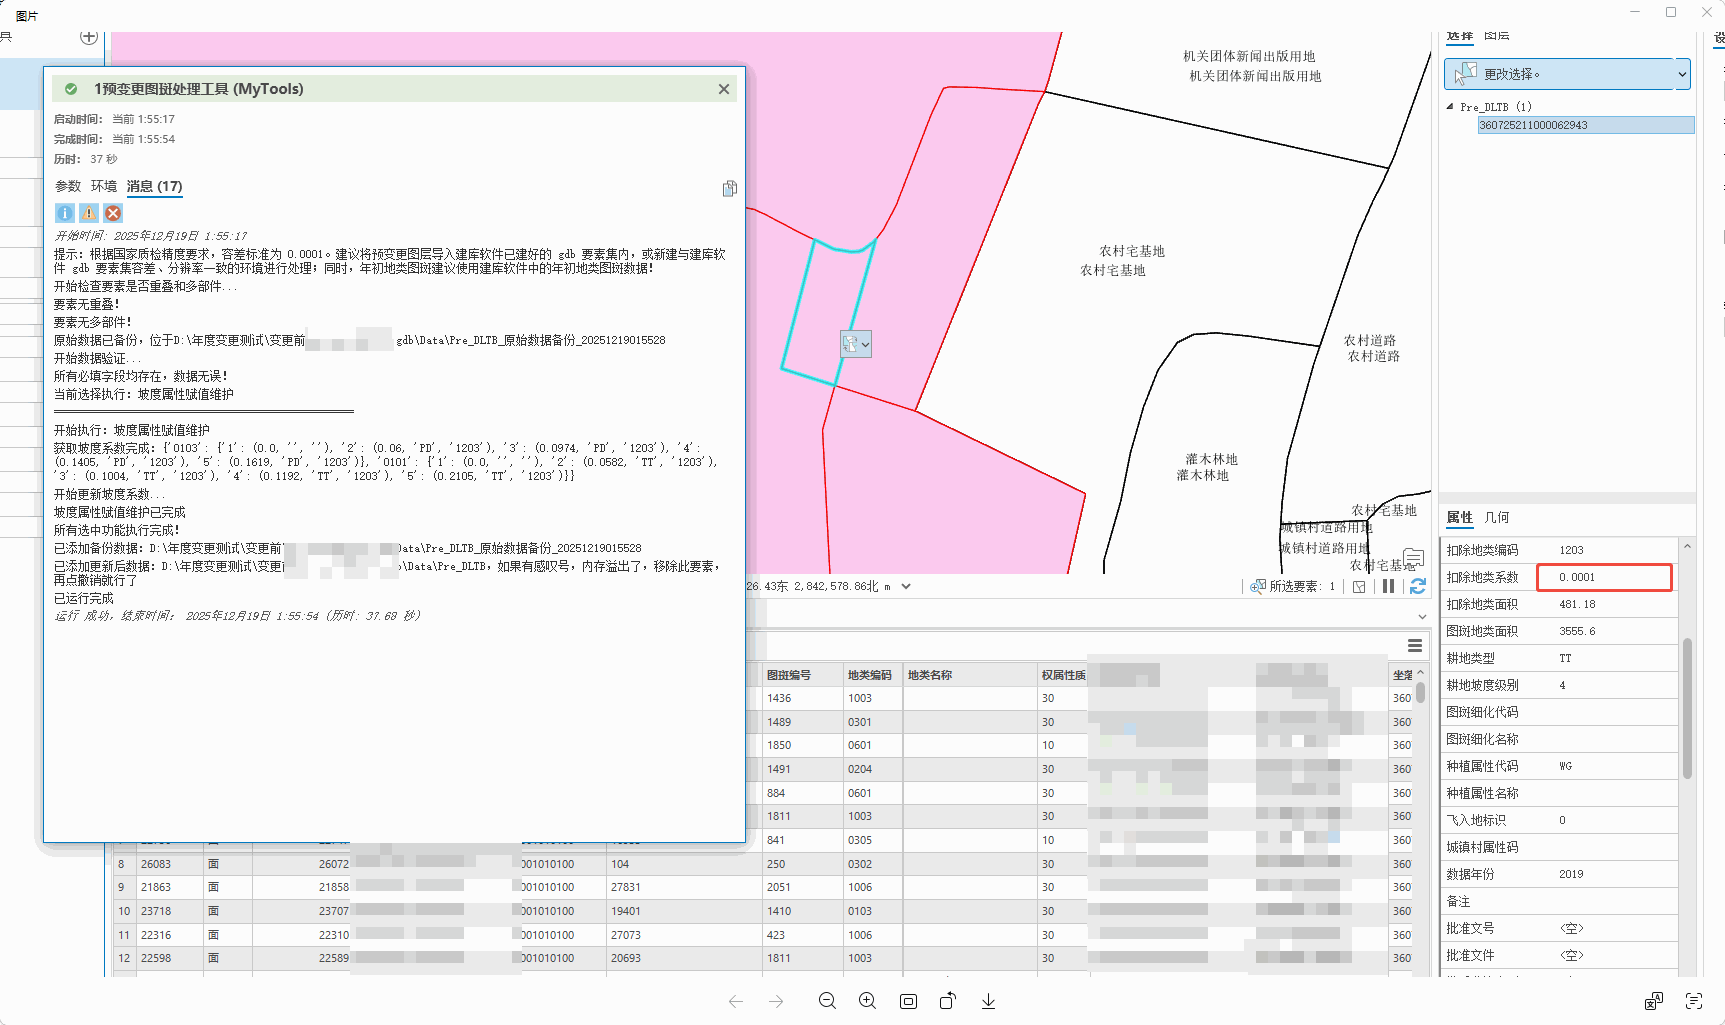
Task: Open the coordinate units dropdown arrow
Action: coord(906,586)
